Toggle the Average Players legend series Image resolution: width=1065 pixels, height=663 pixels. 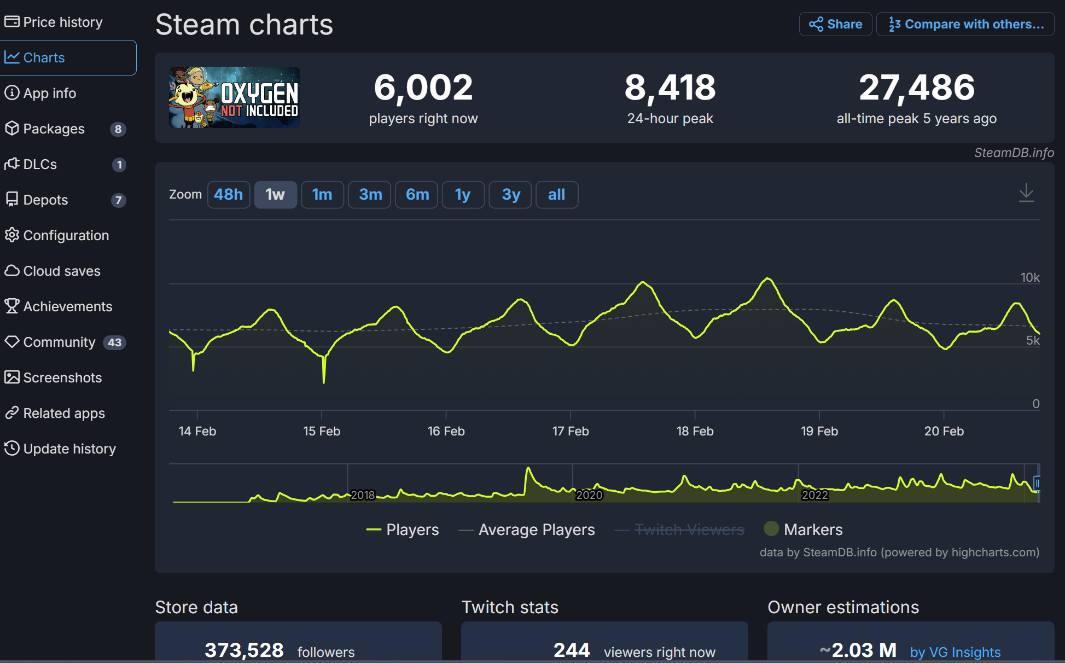pyautogui.click(x=526, y=530)
